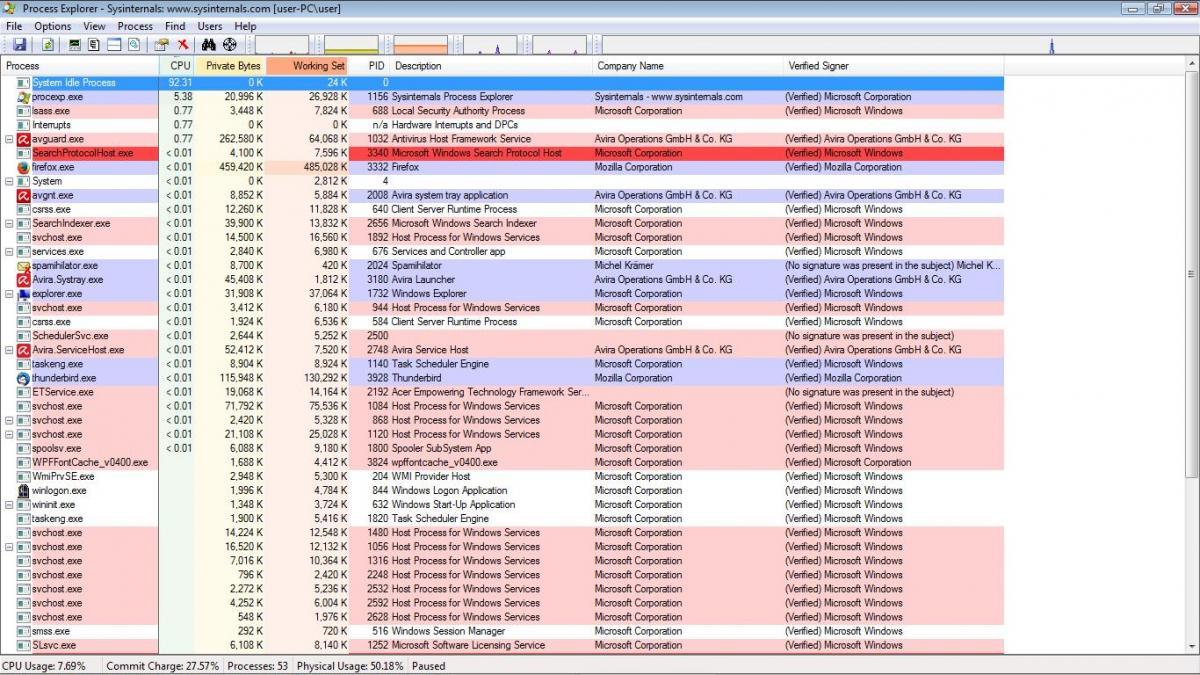The height and width of the screenshot is (675, 1200).
Task: Click Commit Charge 27.57% in status bar
Action: coord(162,666)
